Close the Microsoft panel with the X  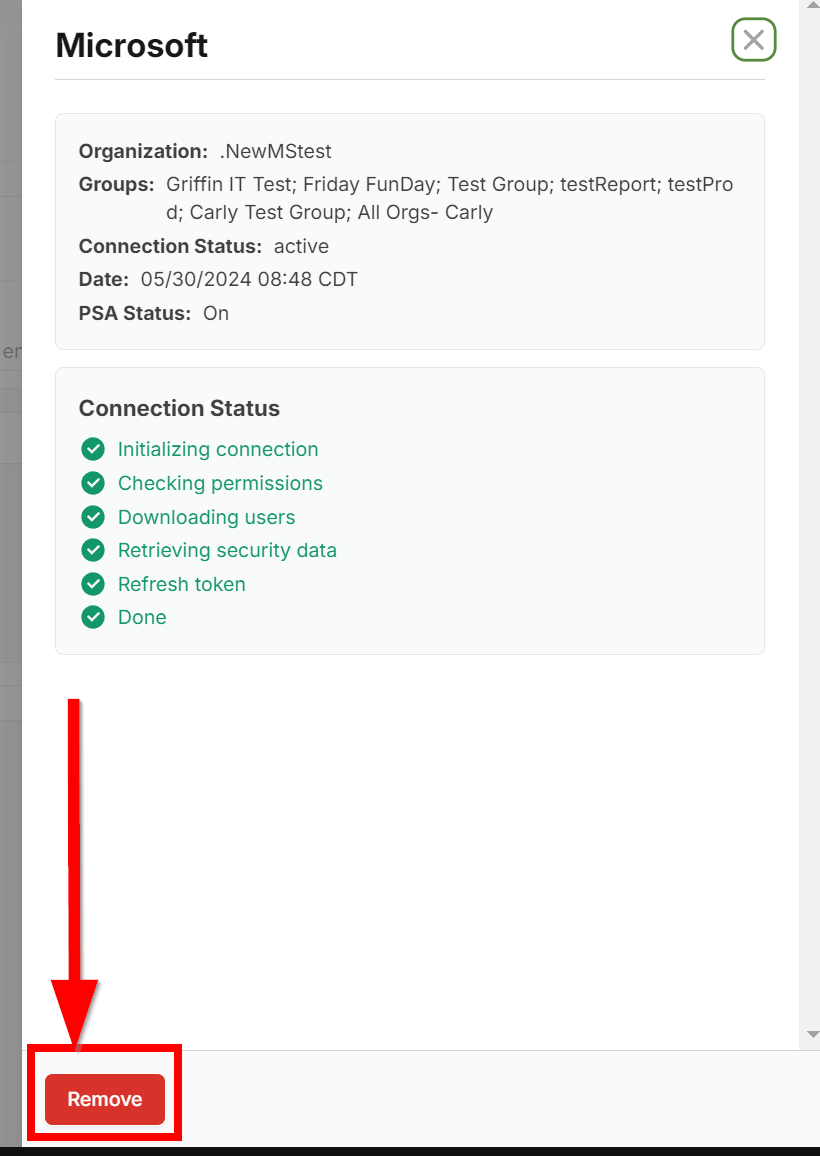(753, 40)
